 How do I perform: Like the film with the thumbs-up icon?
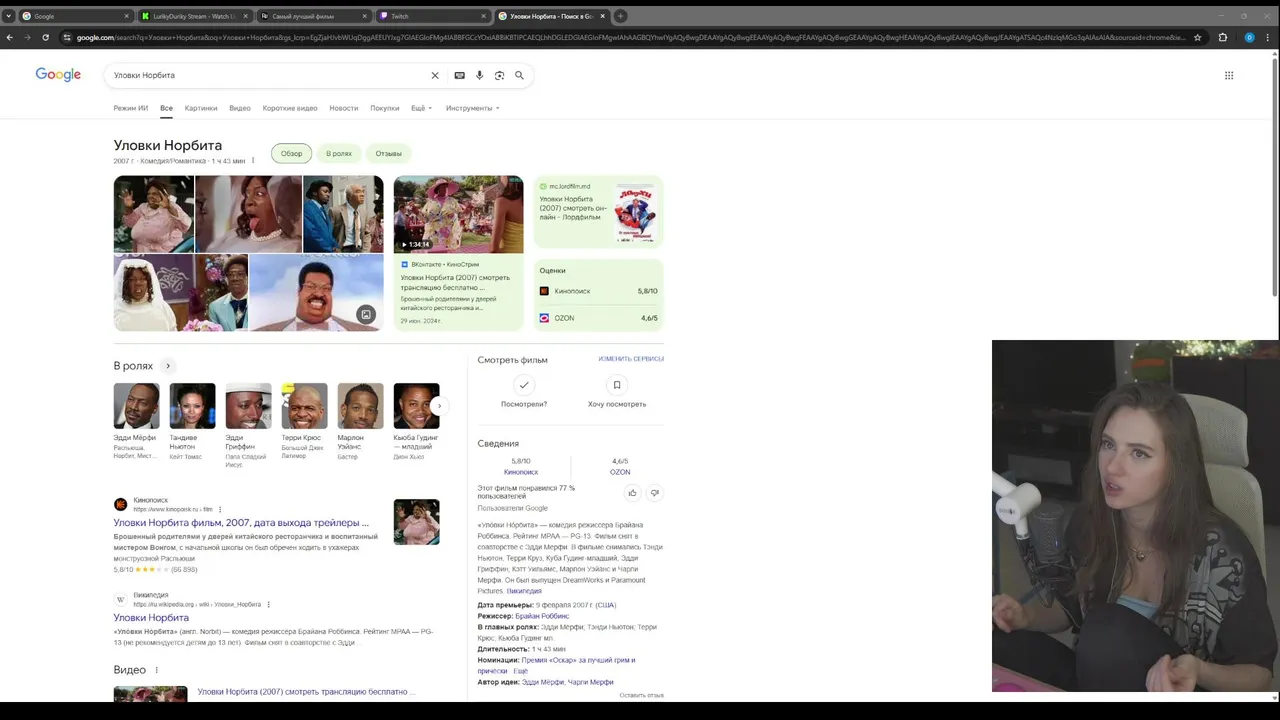tap(632, 493)
